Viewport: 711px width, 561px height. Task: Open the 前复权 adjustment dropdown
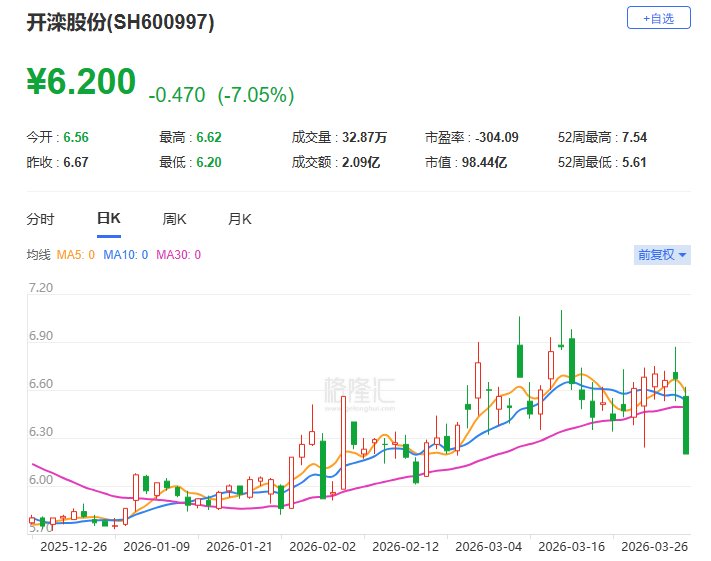pos(662,255)
